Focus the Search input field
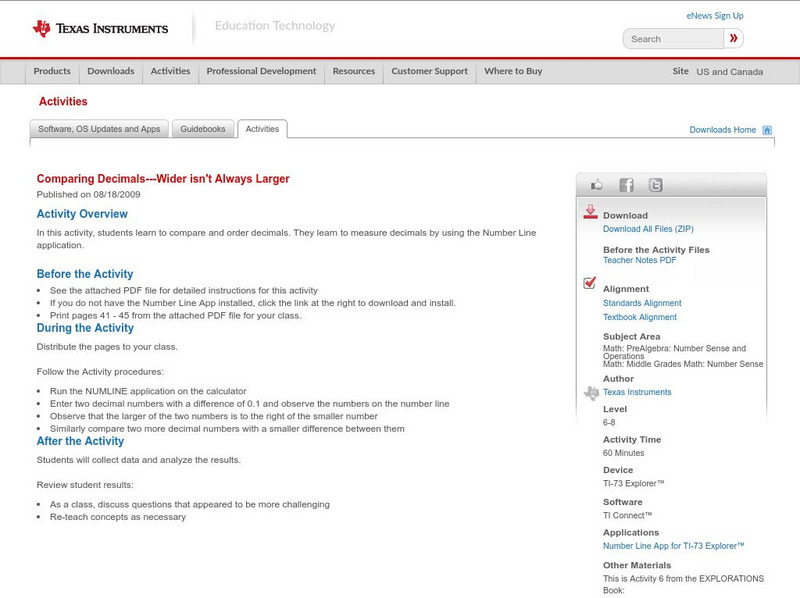Screen dimensions: 800x598 pyautogui.click(x=673, y=39)
